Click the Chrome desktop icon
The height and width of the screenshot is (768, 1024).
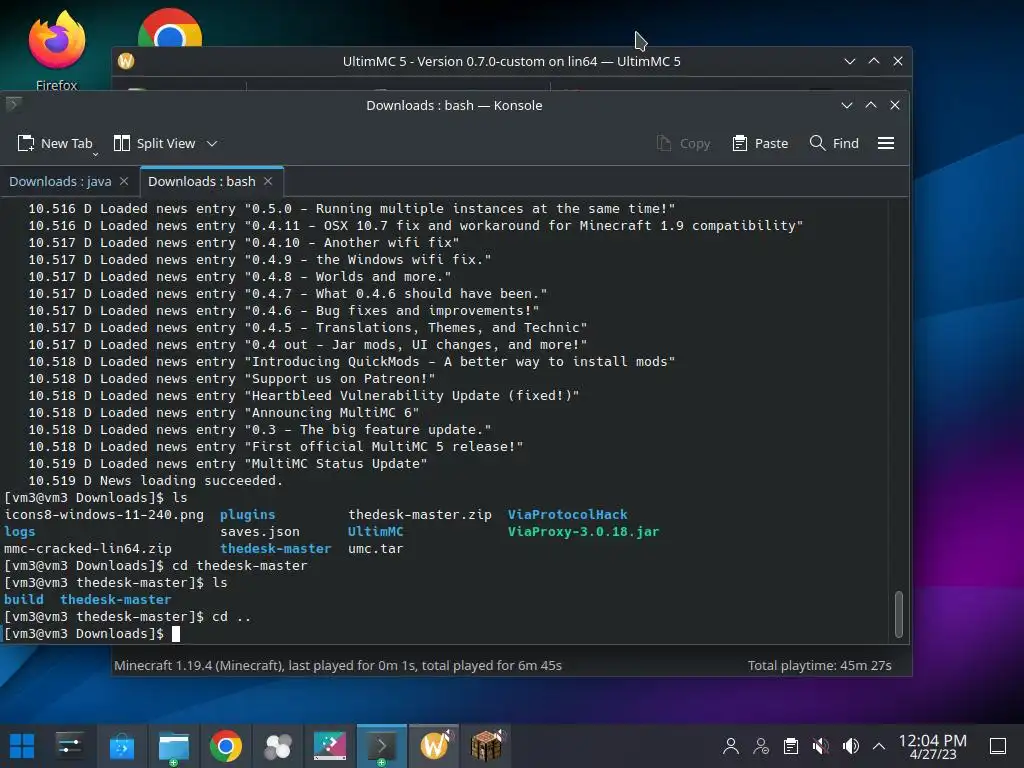(x=170, y=27)
